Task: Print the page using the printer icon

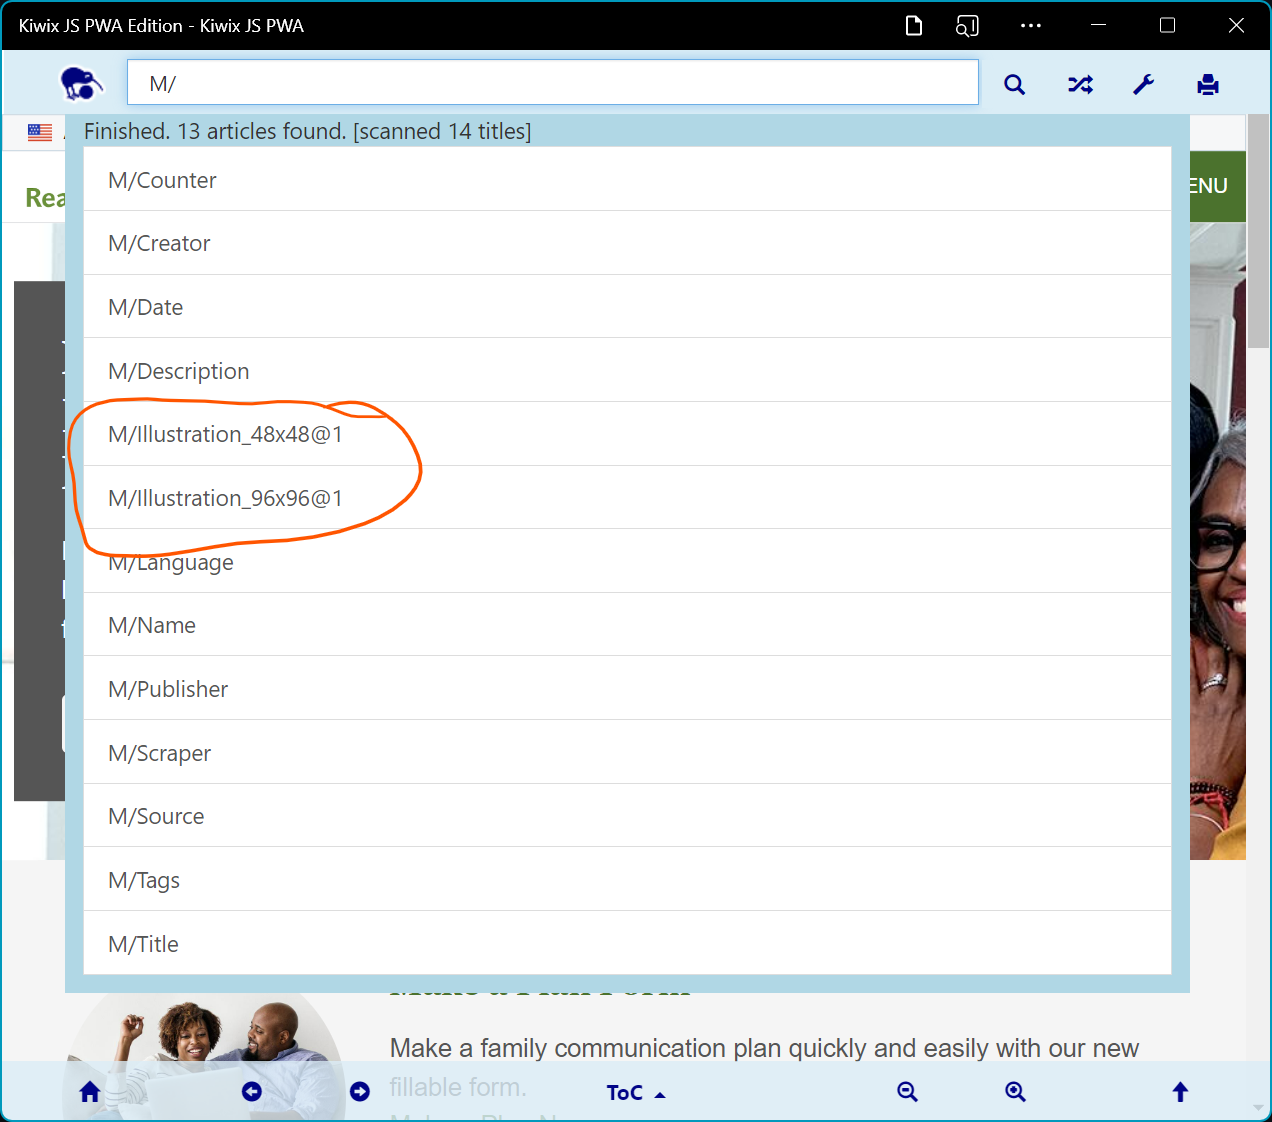Action: click(1207, 85)
